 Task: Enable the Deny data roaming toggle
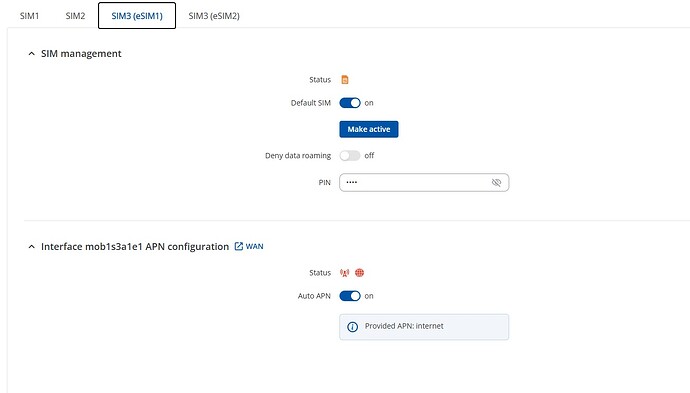tap(350, 155)
